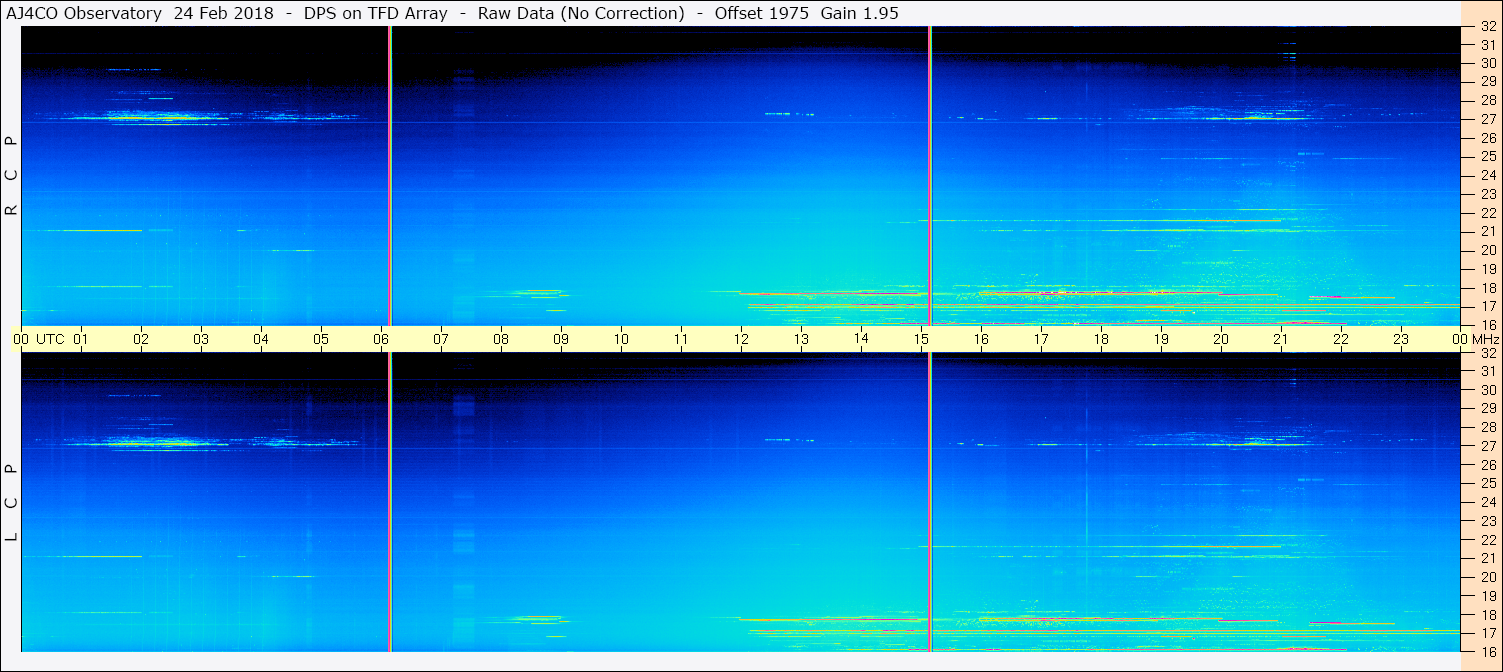
Task: Click the 18 hour tick on time axis
Action: pos(1101,339)
